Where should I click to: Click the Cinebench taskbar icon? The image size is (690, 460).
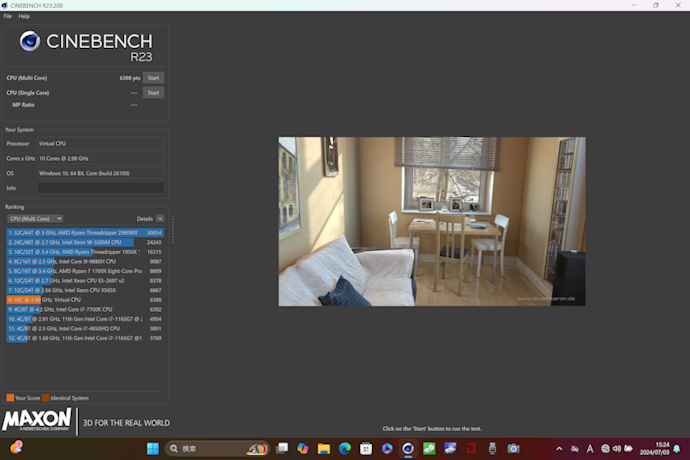coord(408,449)
